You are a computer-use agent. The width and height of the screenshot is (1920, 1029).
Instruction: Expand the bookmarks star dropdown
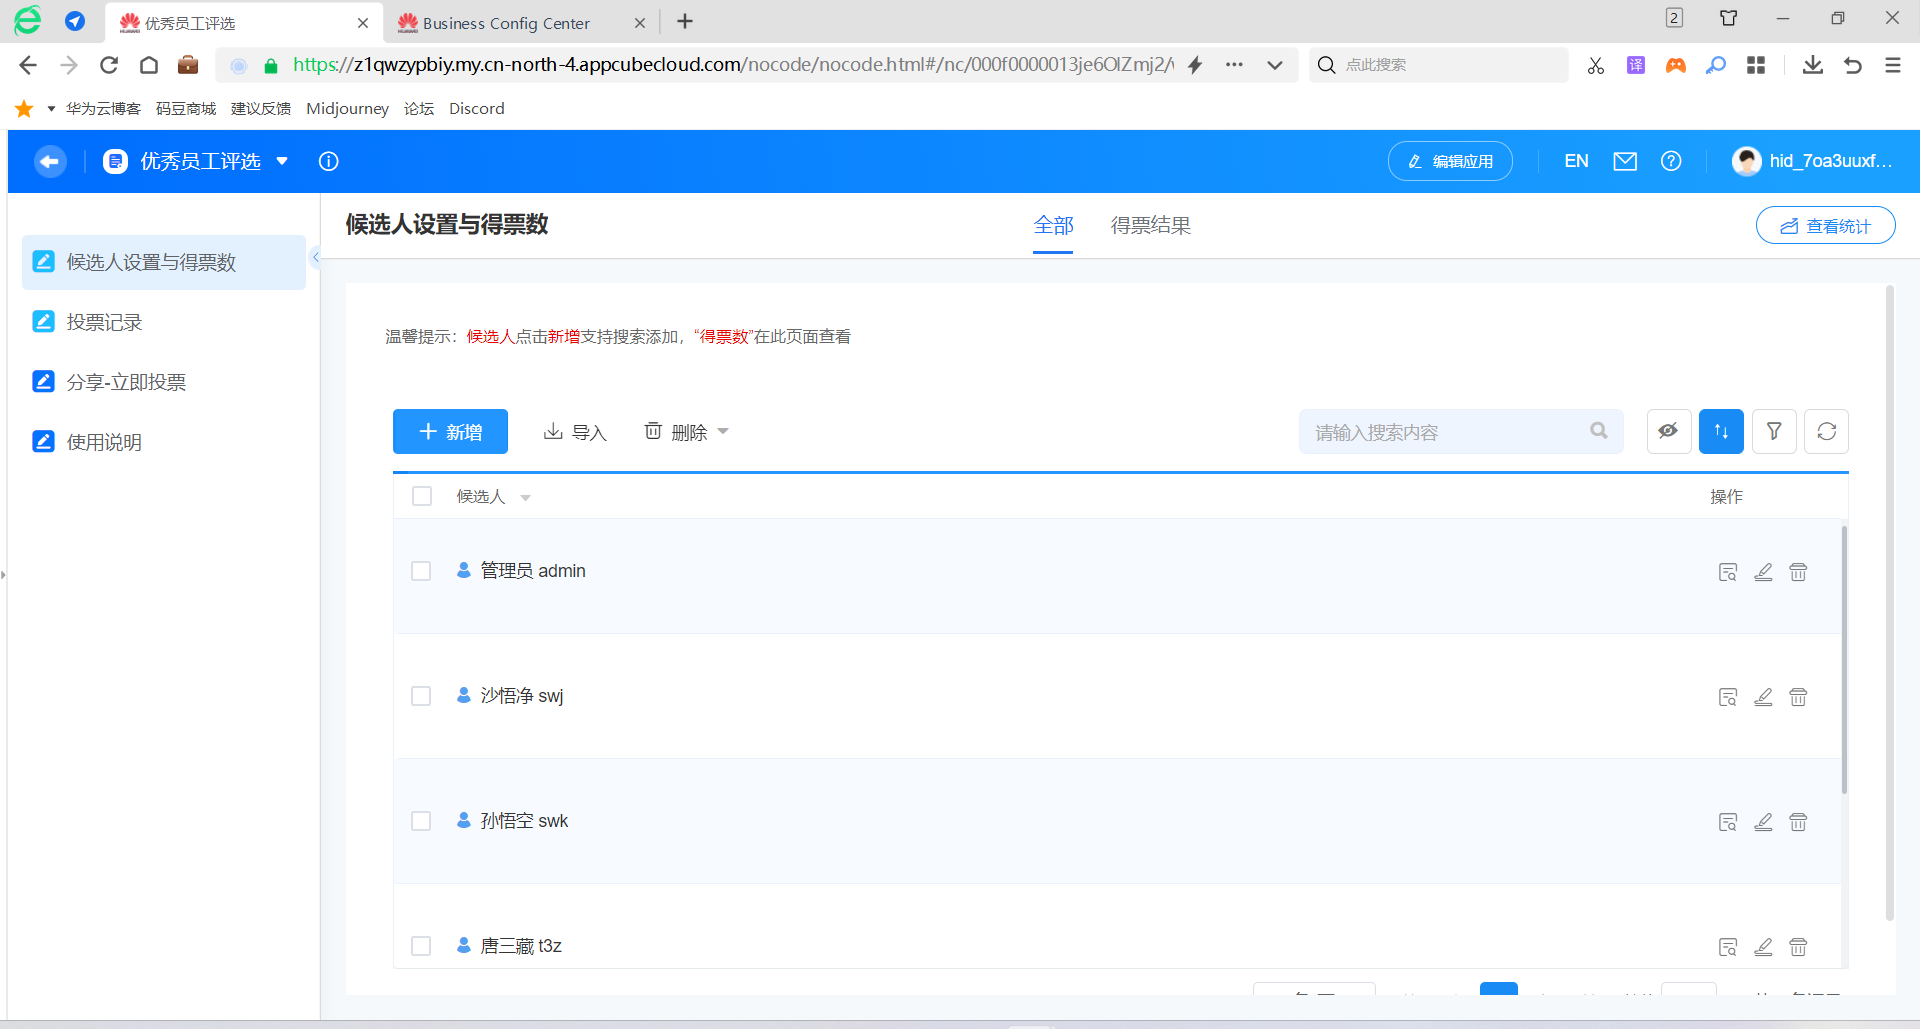click(x=51, y=109)
